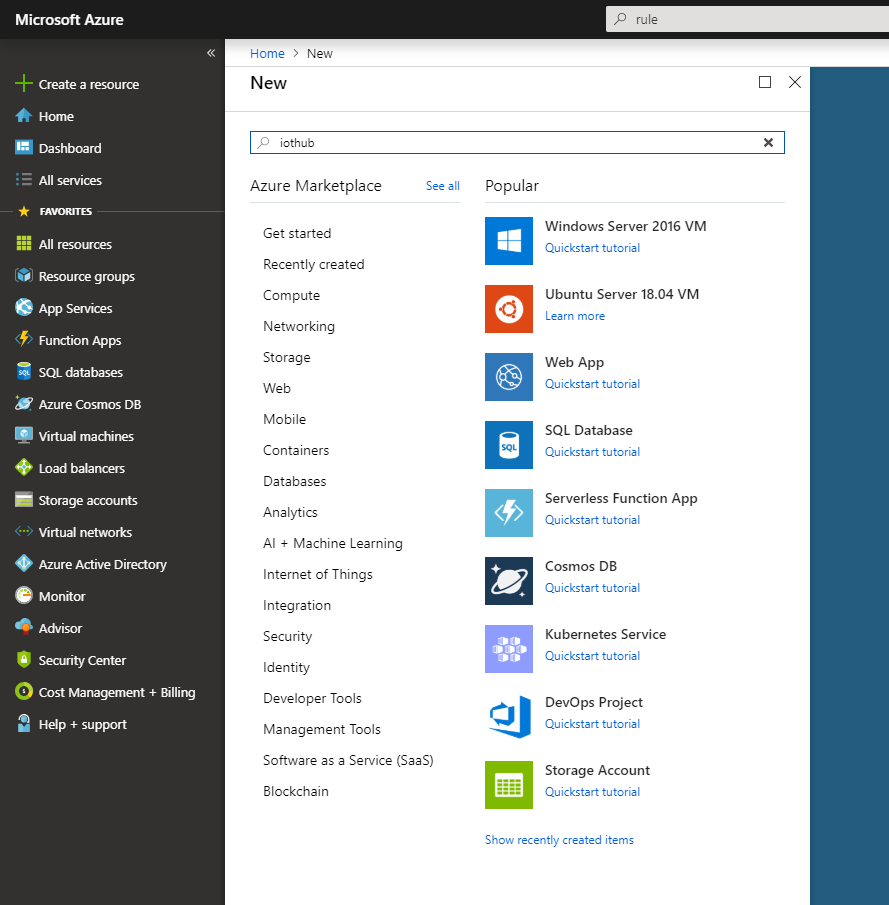Click the iothub marketplace search field
Viewport: 889px width, 905px height.
coord(517,143)
